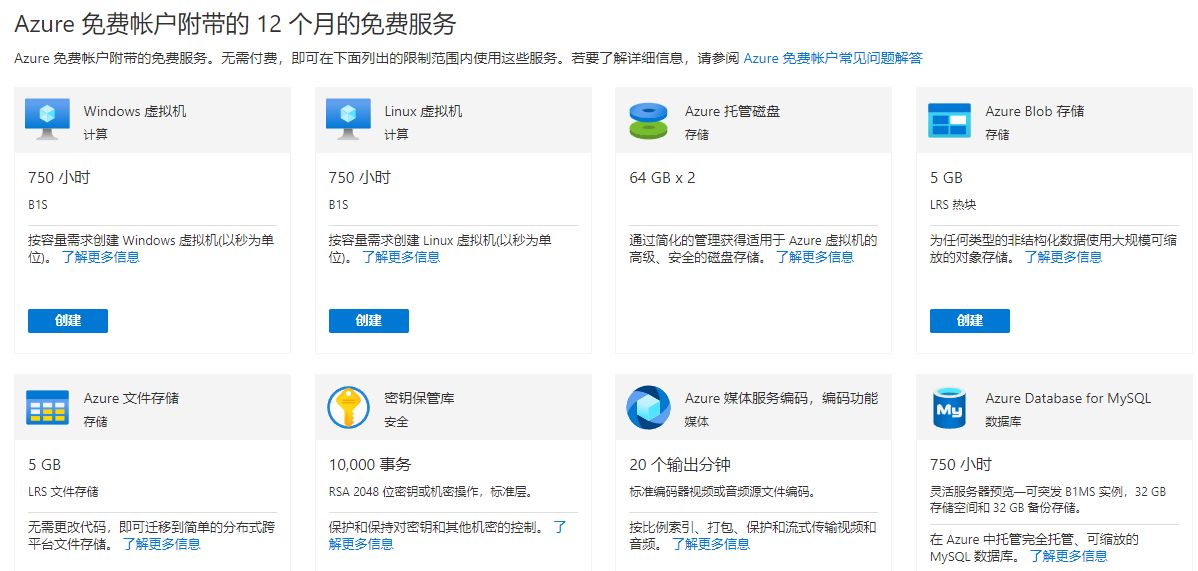Follow 了解更多信息 link in Azure 托管磁盘 card
Image resolution: width=1198 pixels, height=571 pixels.
pyautogui.click(x=815, y=257)
